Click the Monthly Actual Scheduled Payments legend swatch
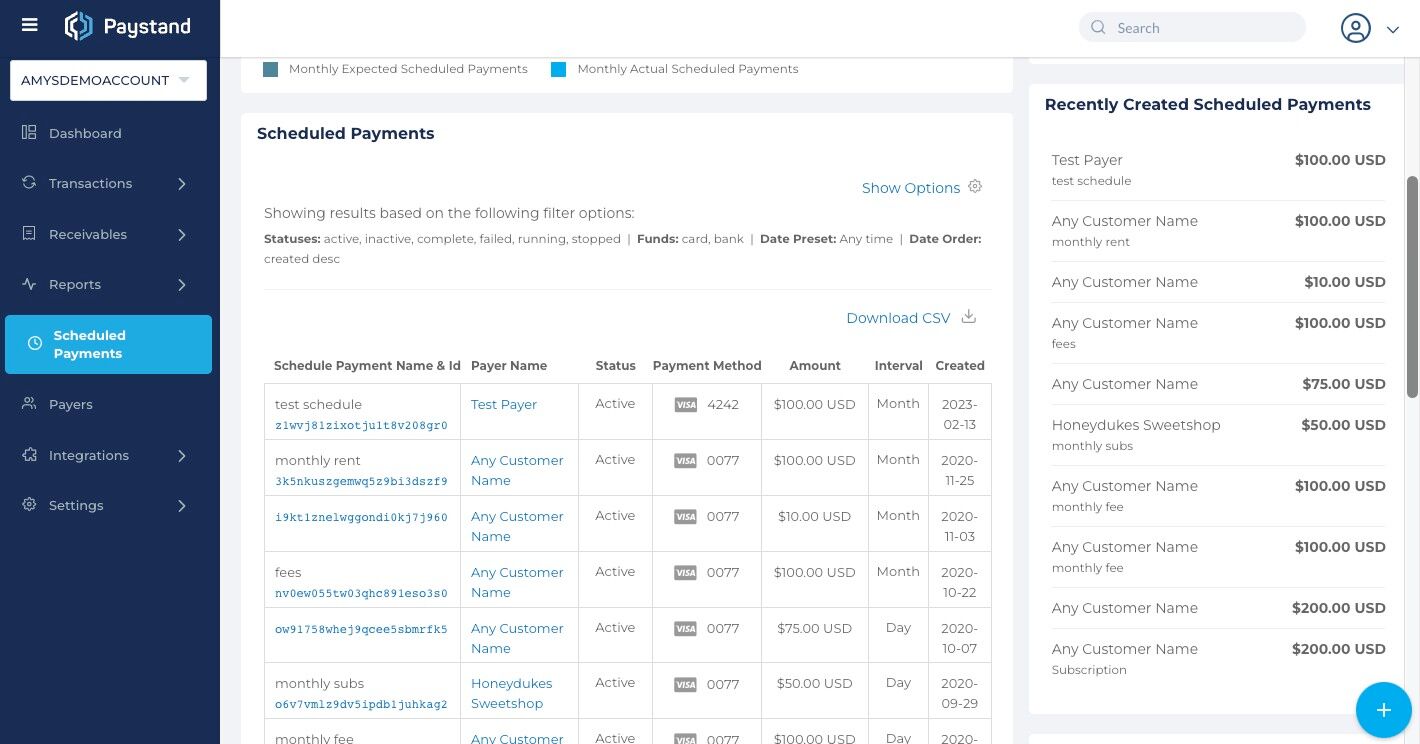1420x744 pixels. click(x=558, y=69)
